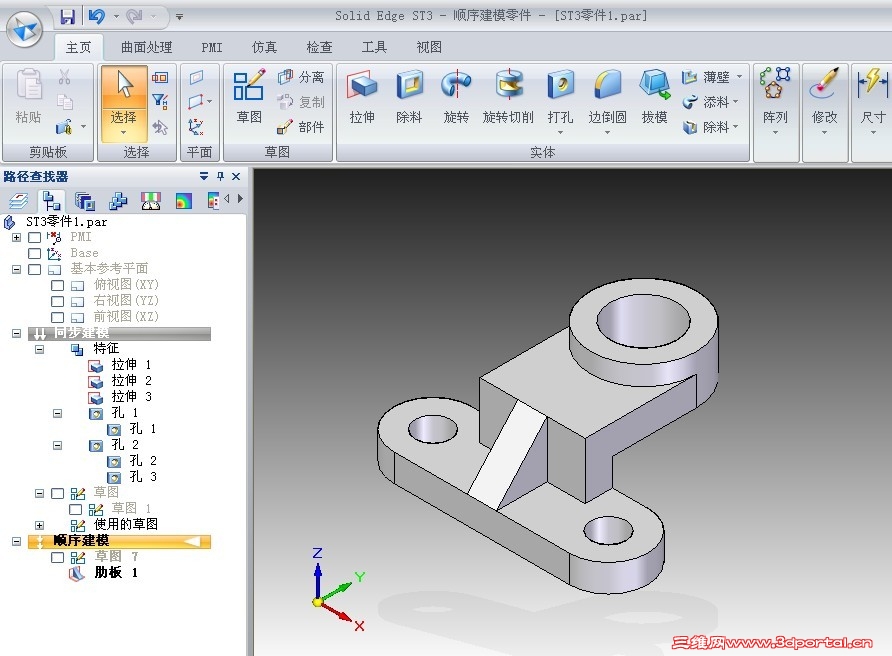This screenshot has width=892, height=656.
Task: Click the 分离 (Detach) button
Action: click(x=301, y=77)
